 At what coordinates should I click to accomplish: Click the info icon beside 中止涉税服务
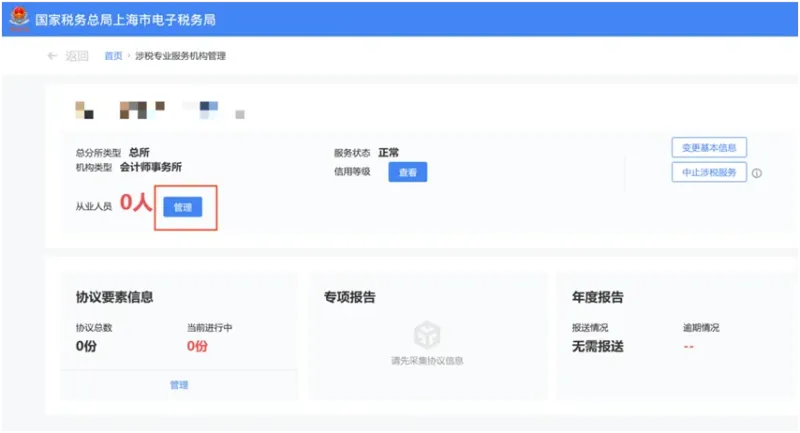click(x=757, y=173)
